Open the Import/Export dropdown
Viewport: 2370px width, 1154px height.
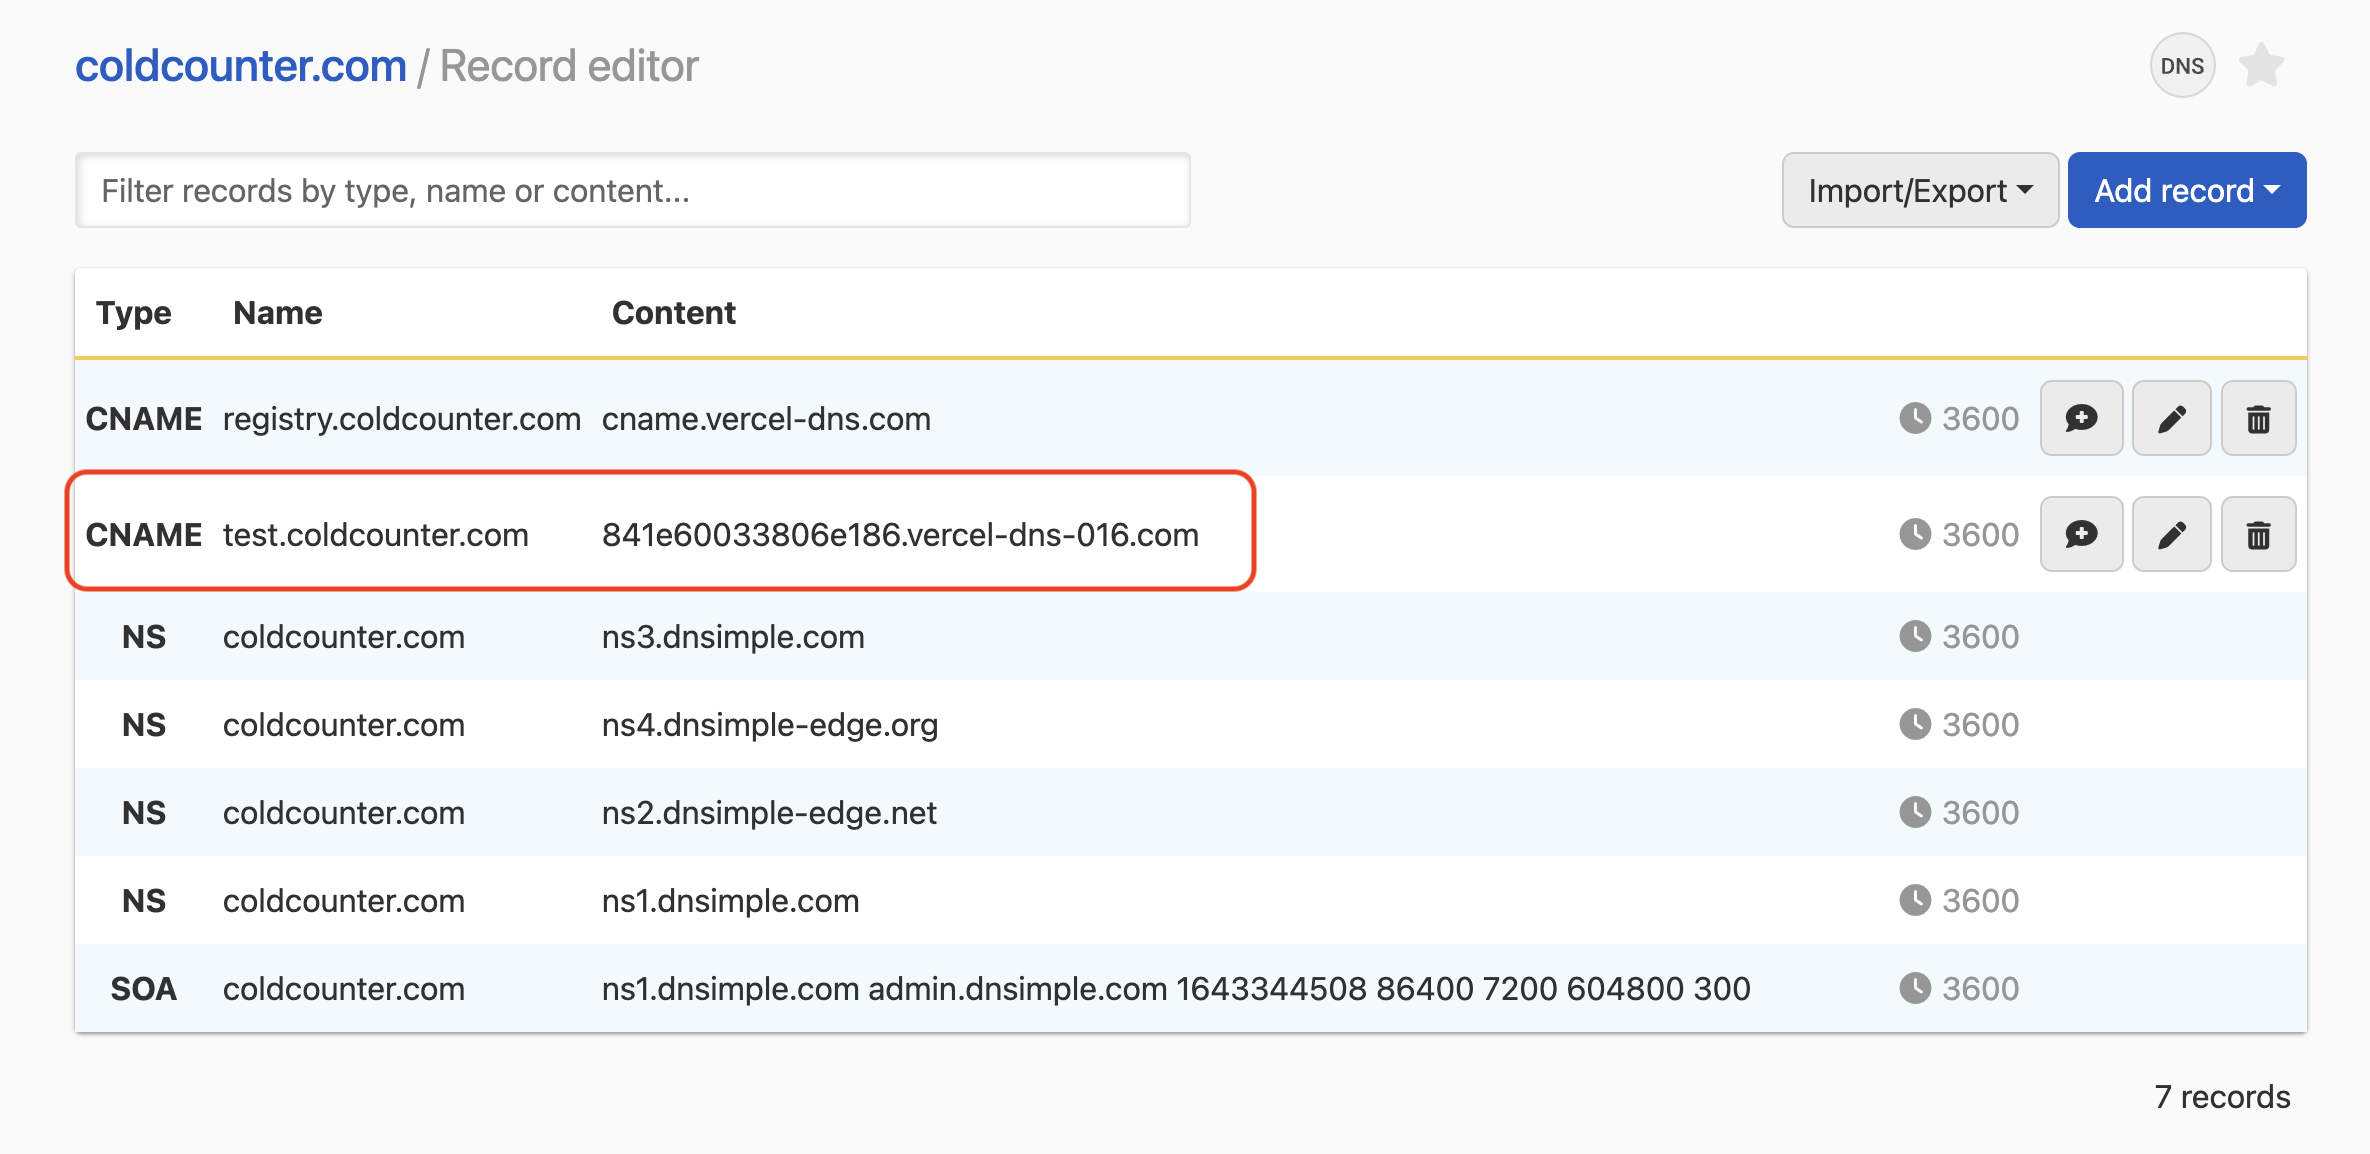(1919, 190)
